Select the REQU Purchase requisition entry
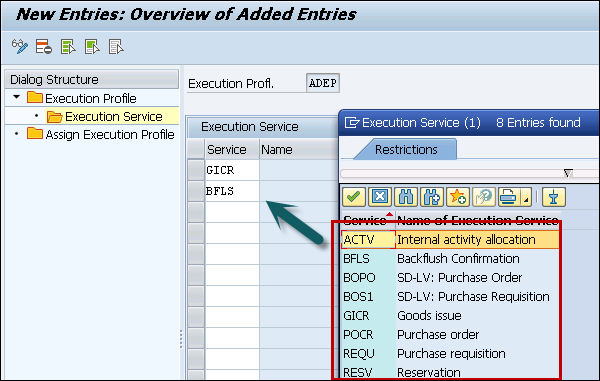The height and width of the screenshot is (381, 600). (450, 353)
